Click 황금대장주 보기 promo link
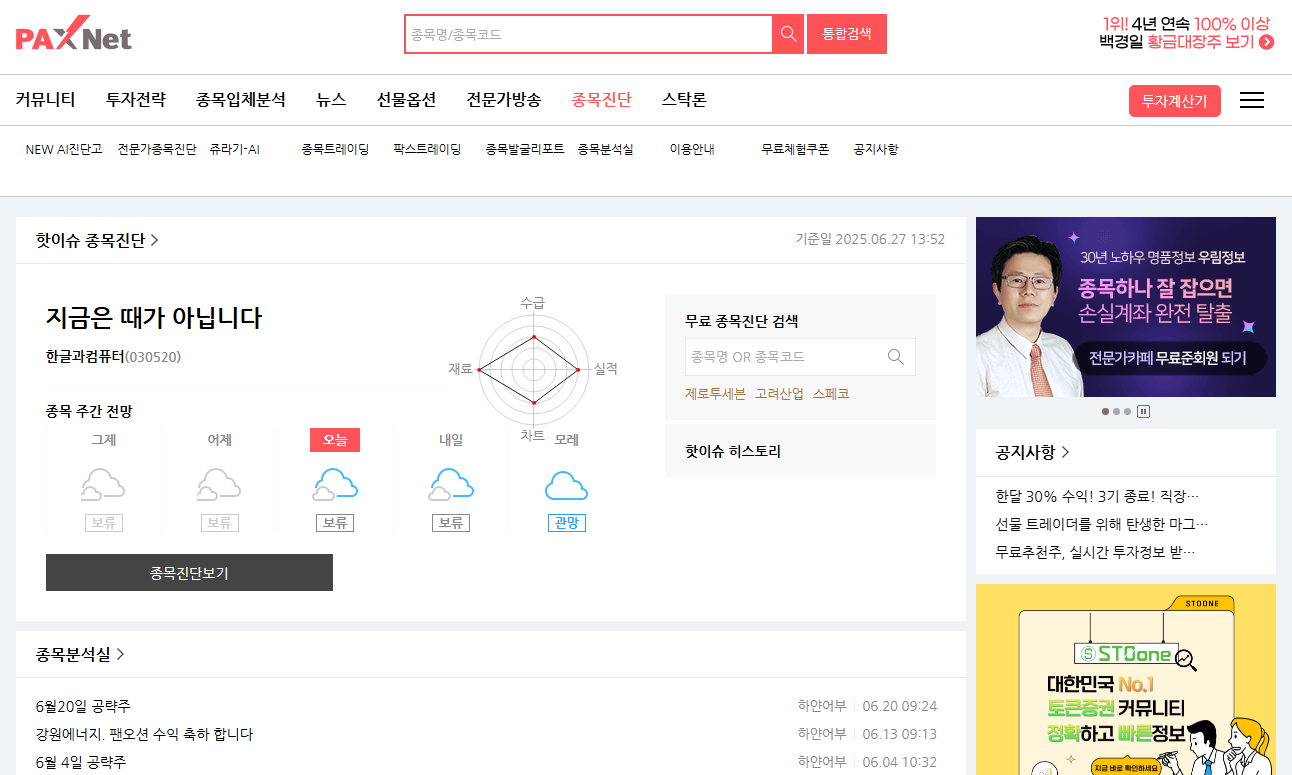 tap(1200, 42)
